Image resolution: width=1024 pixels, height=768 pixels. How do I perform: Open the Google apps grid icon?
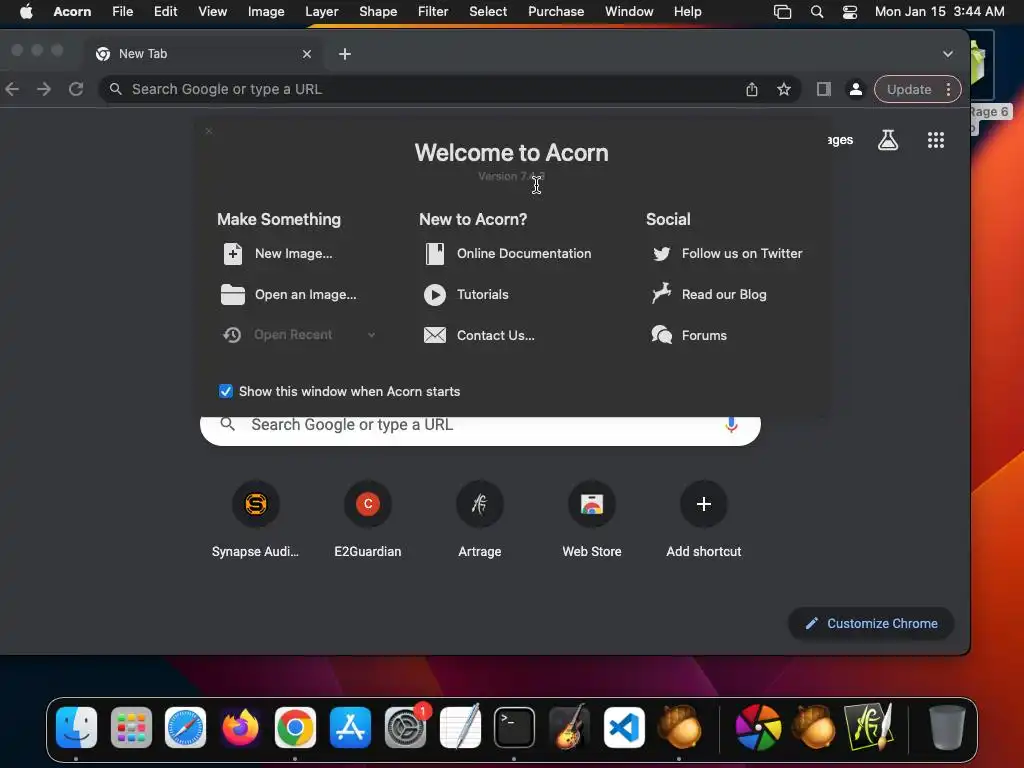936,140
